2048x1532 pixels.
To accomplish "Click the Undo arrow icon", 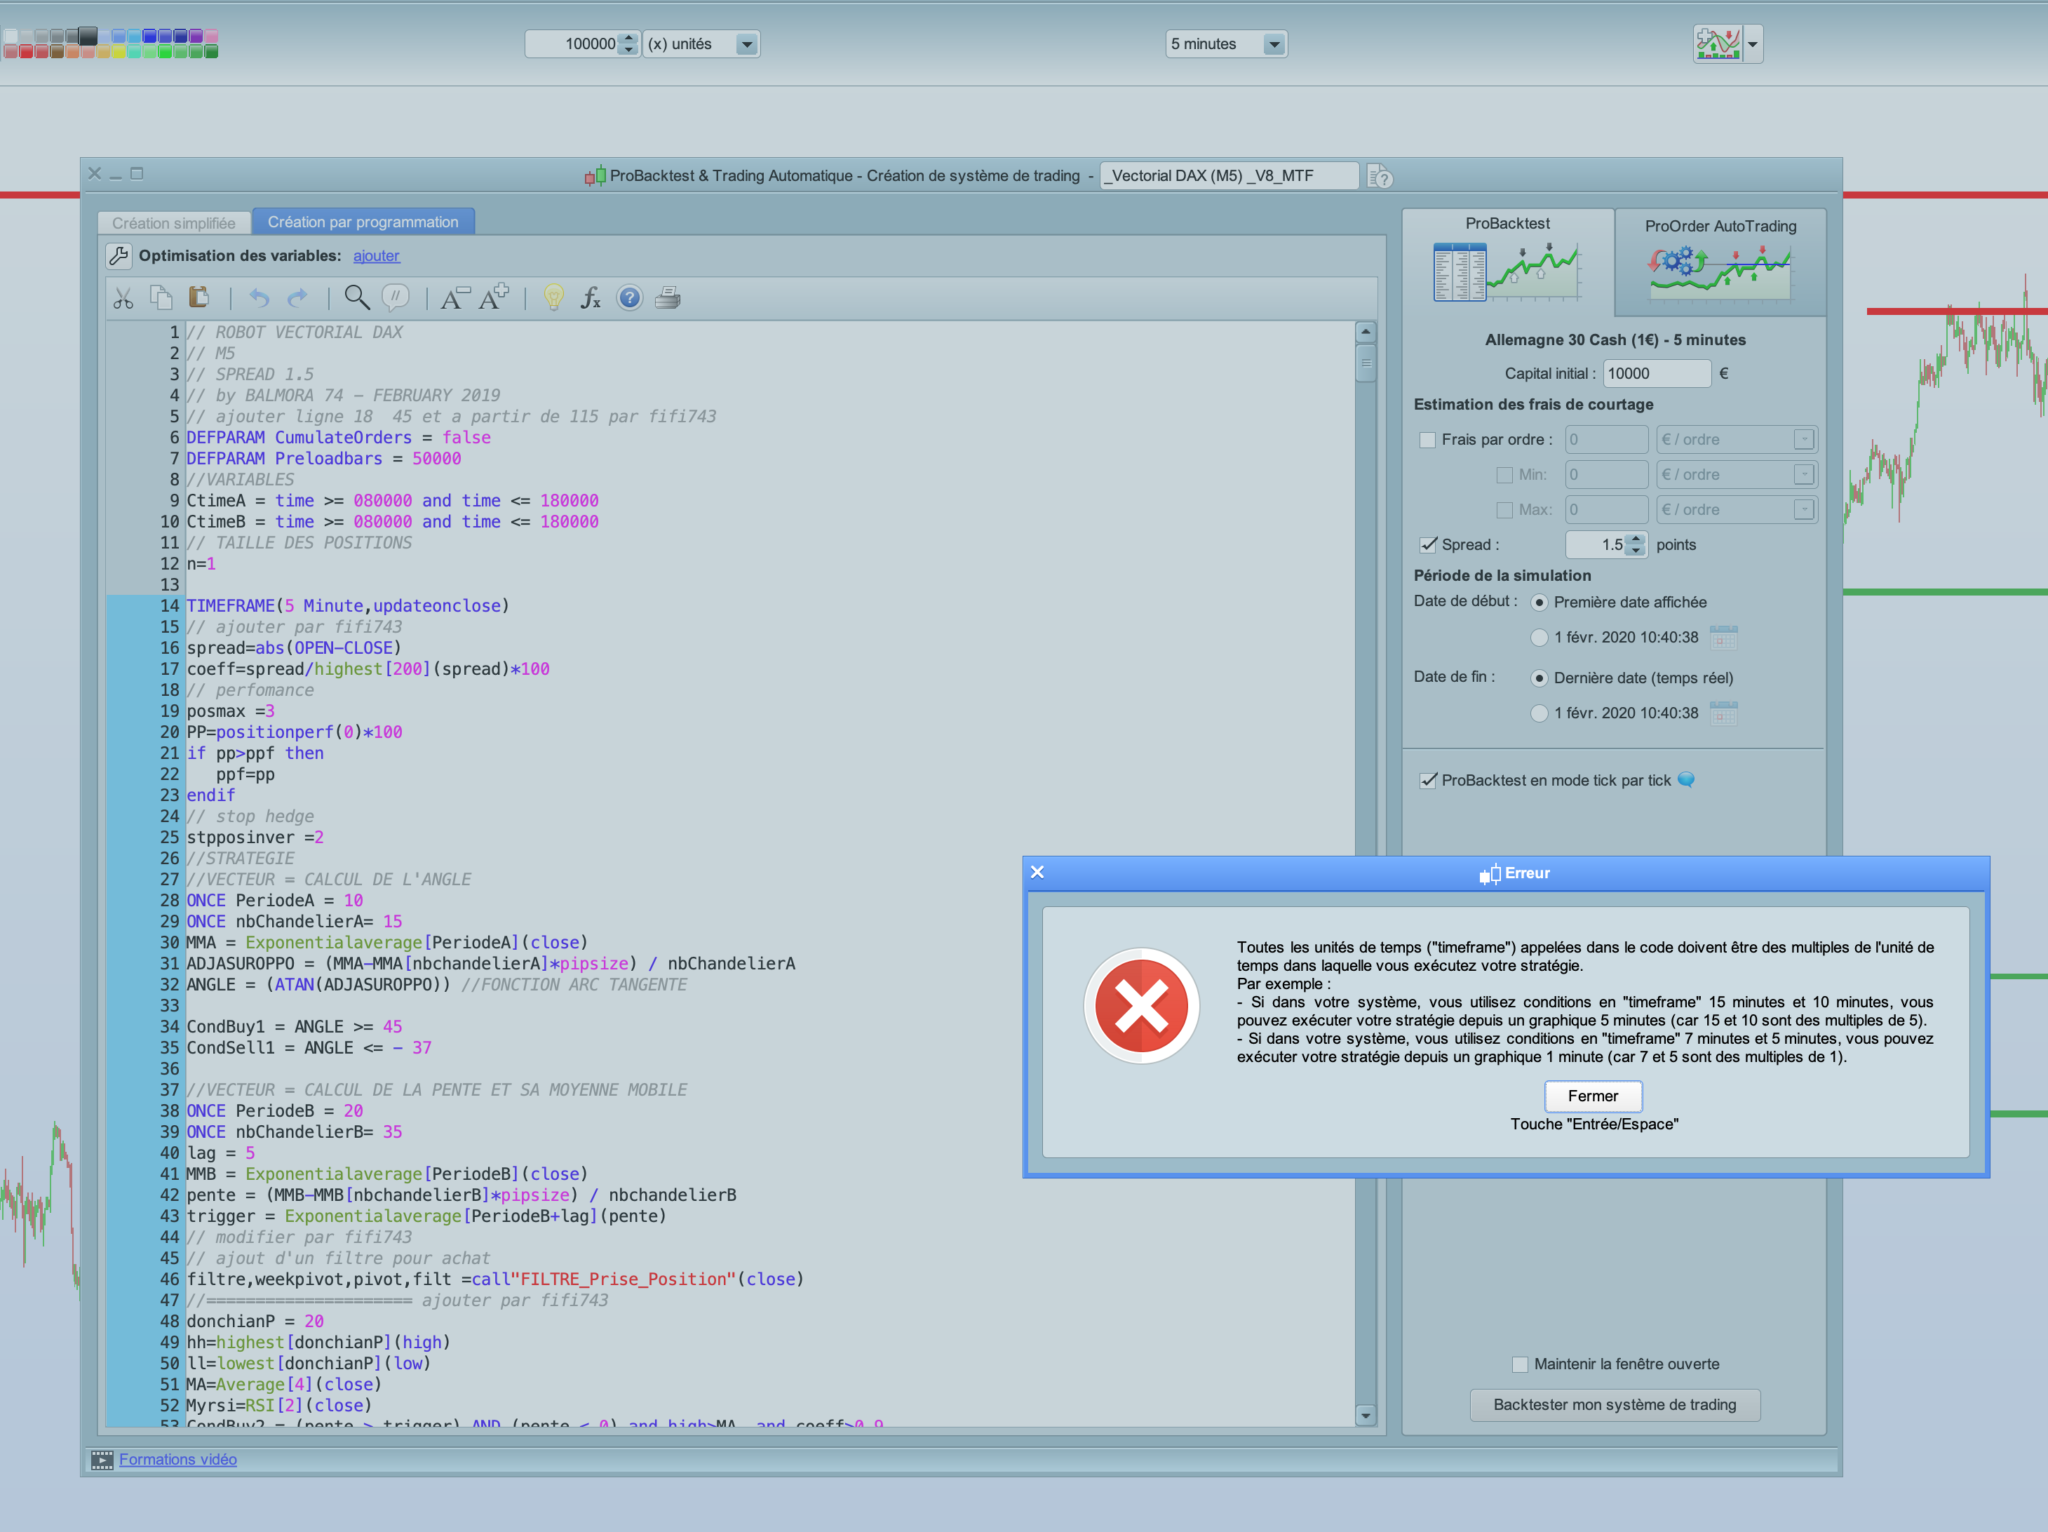I will click(259, 298).
